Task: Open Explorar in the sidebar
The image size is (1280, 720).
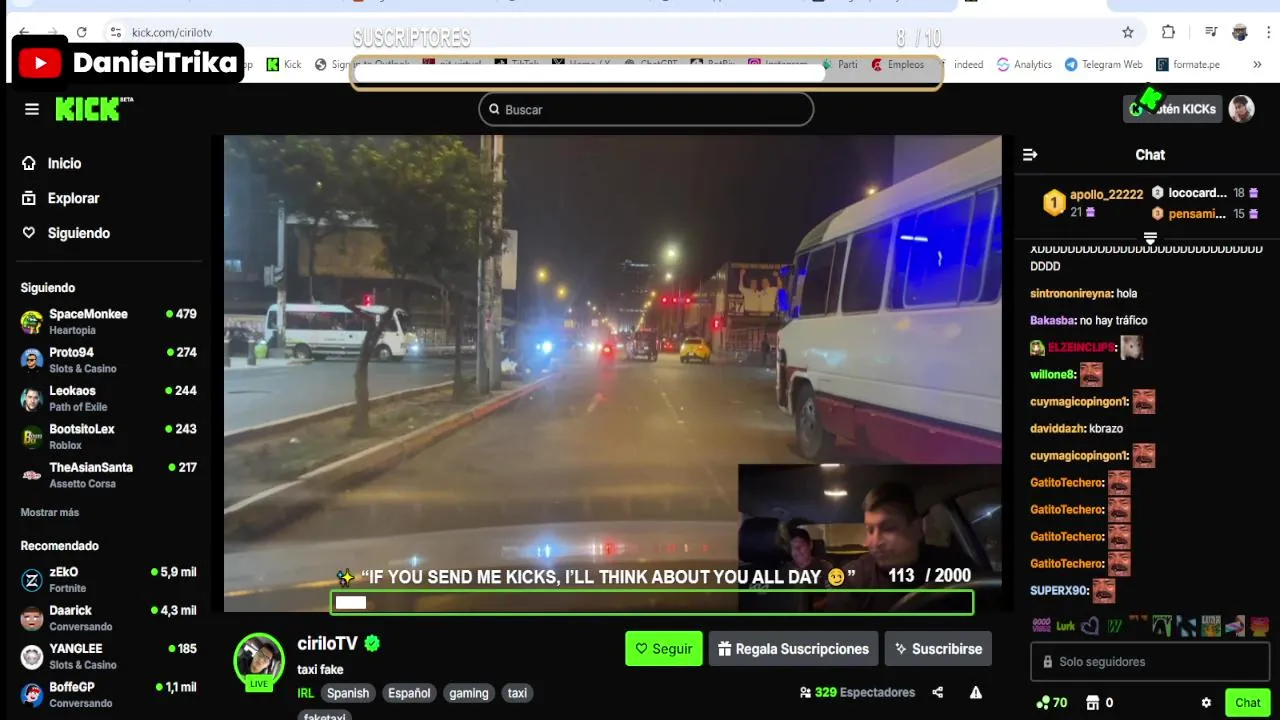Action: point(60,198)
